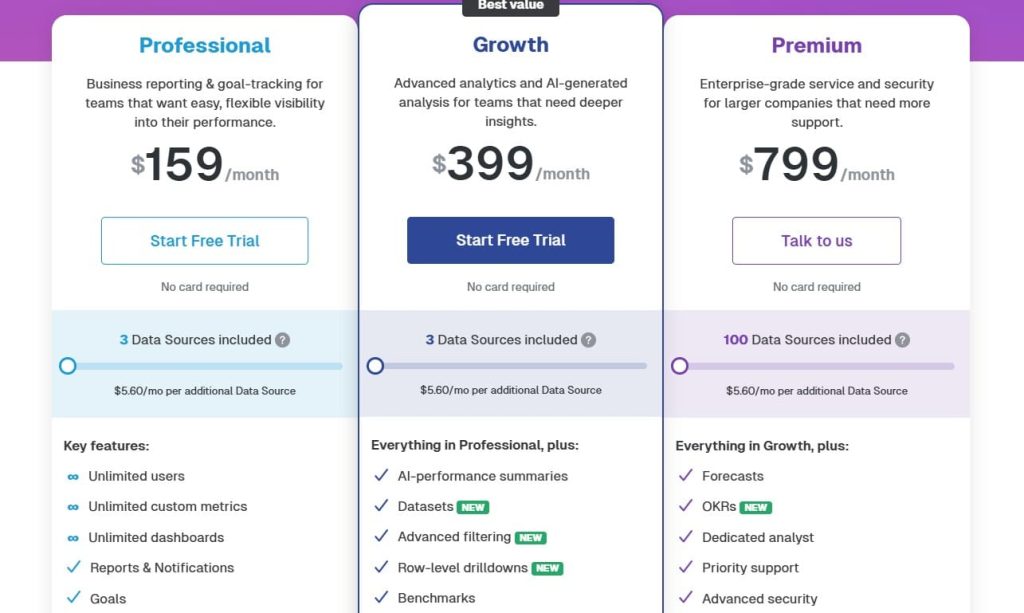
Task: Click help icon beside Professional Data Sources
Action: [283, 340]
